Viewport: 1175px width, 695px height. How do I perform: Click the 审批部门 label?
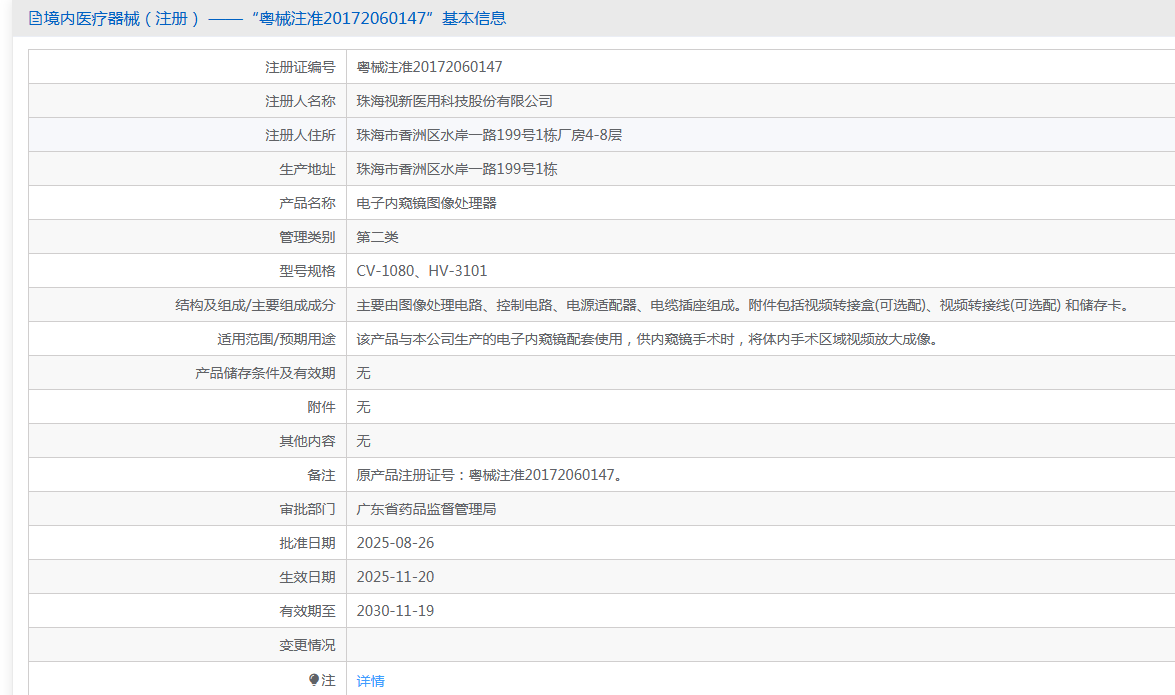click(307, 509)
